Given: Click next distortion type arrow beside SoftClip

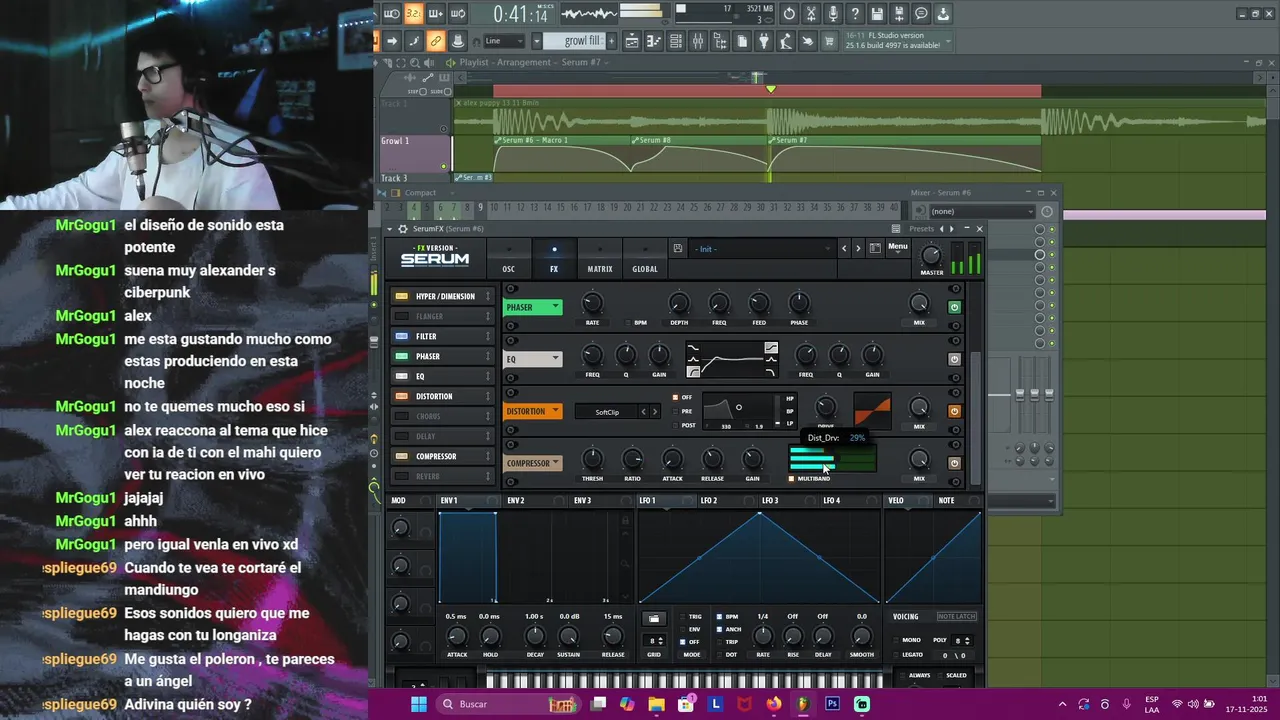Looking at the screenshot, I should [x=655, y=412].
